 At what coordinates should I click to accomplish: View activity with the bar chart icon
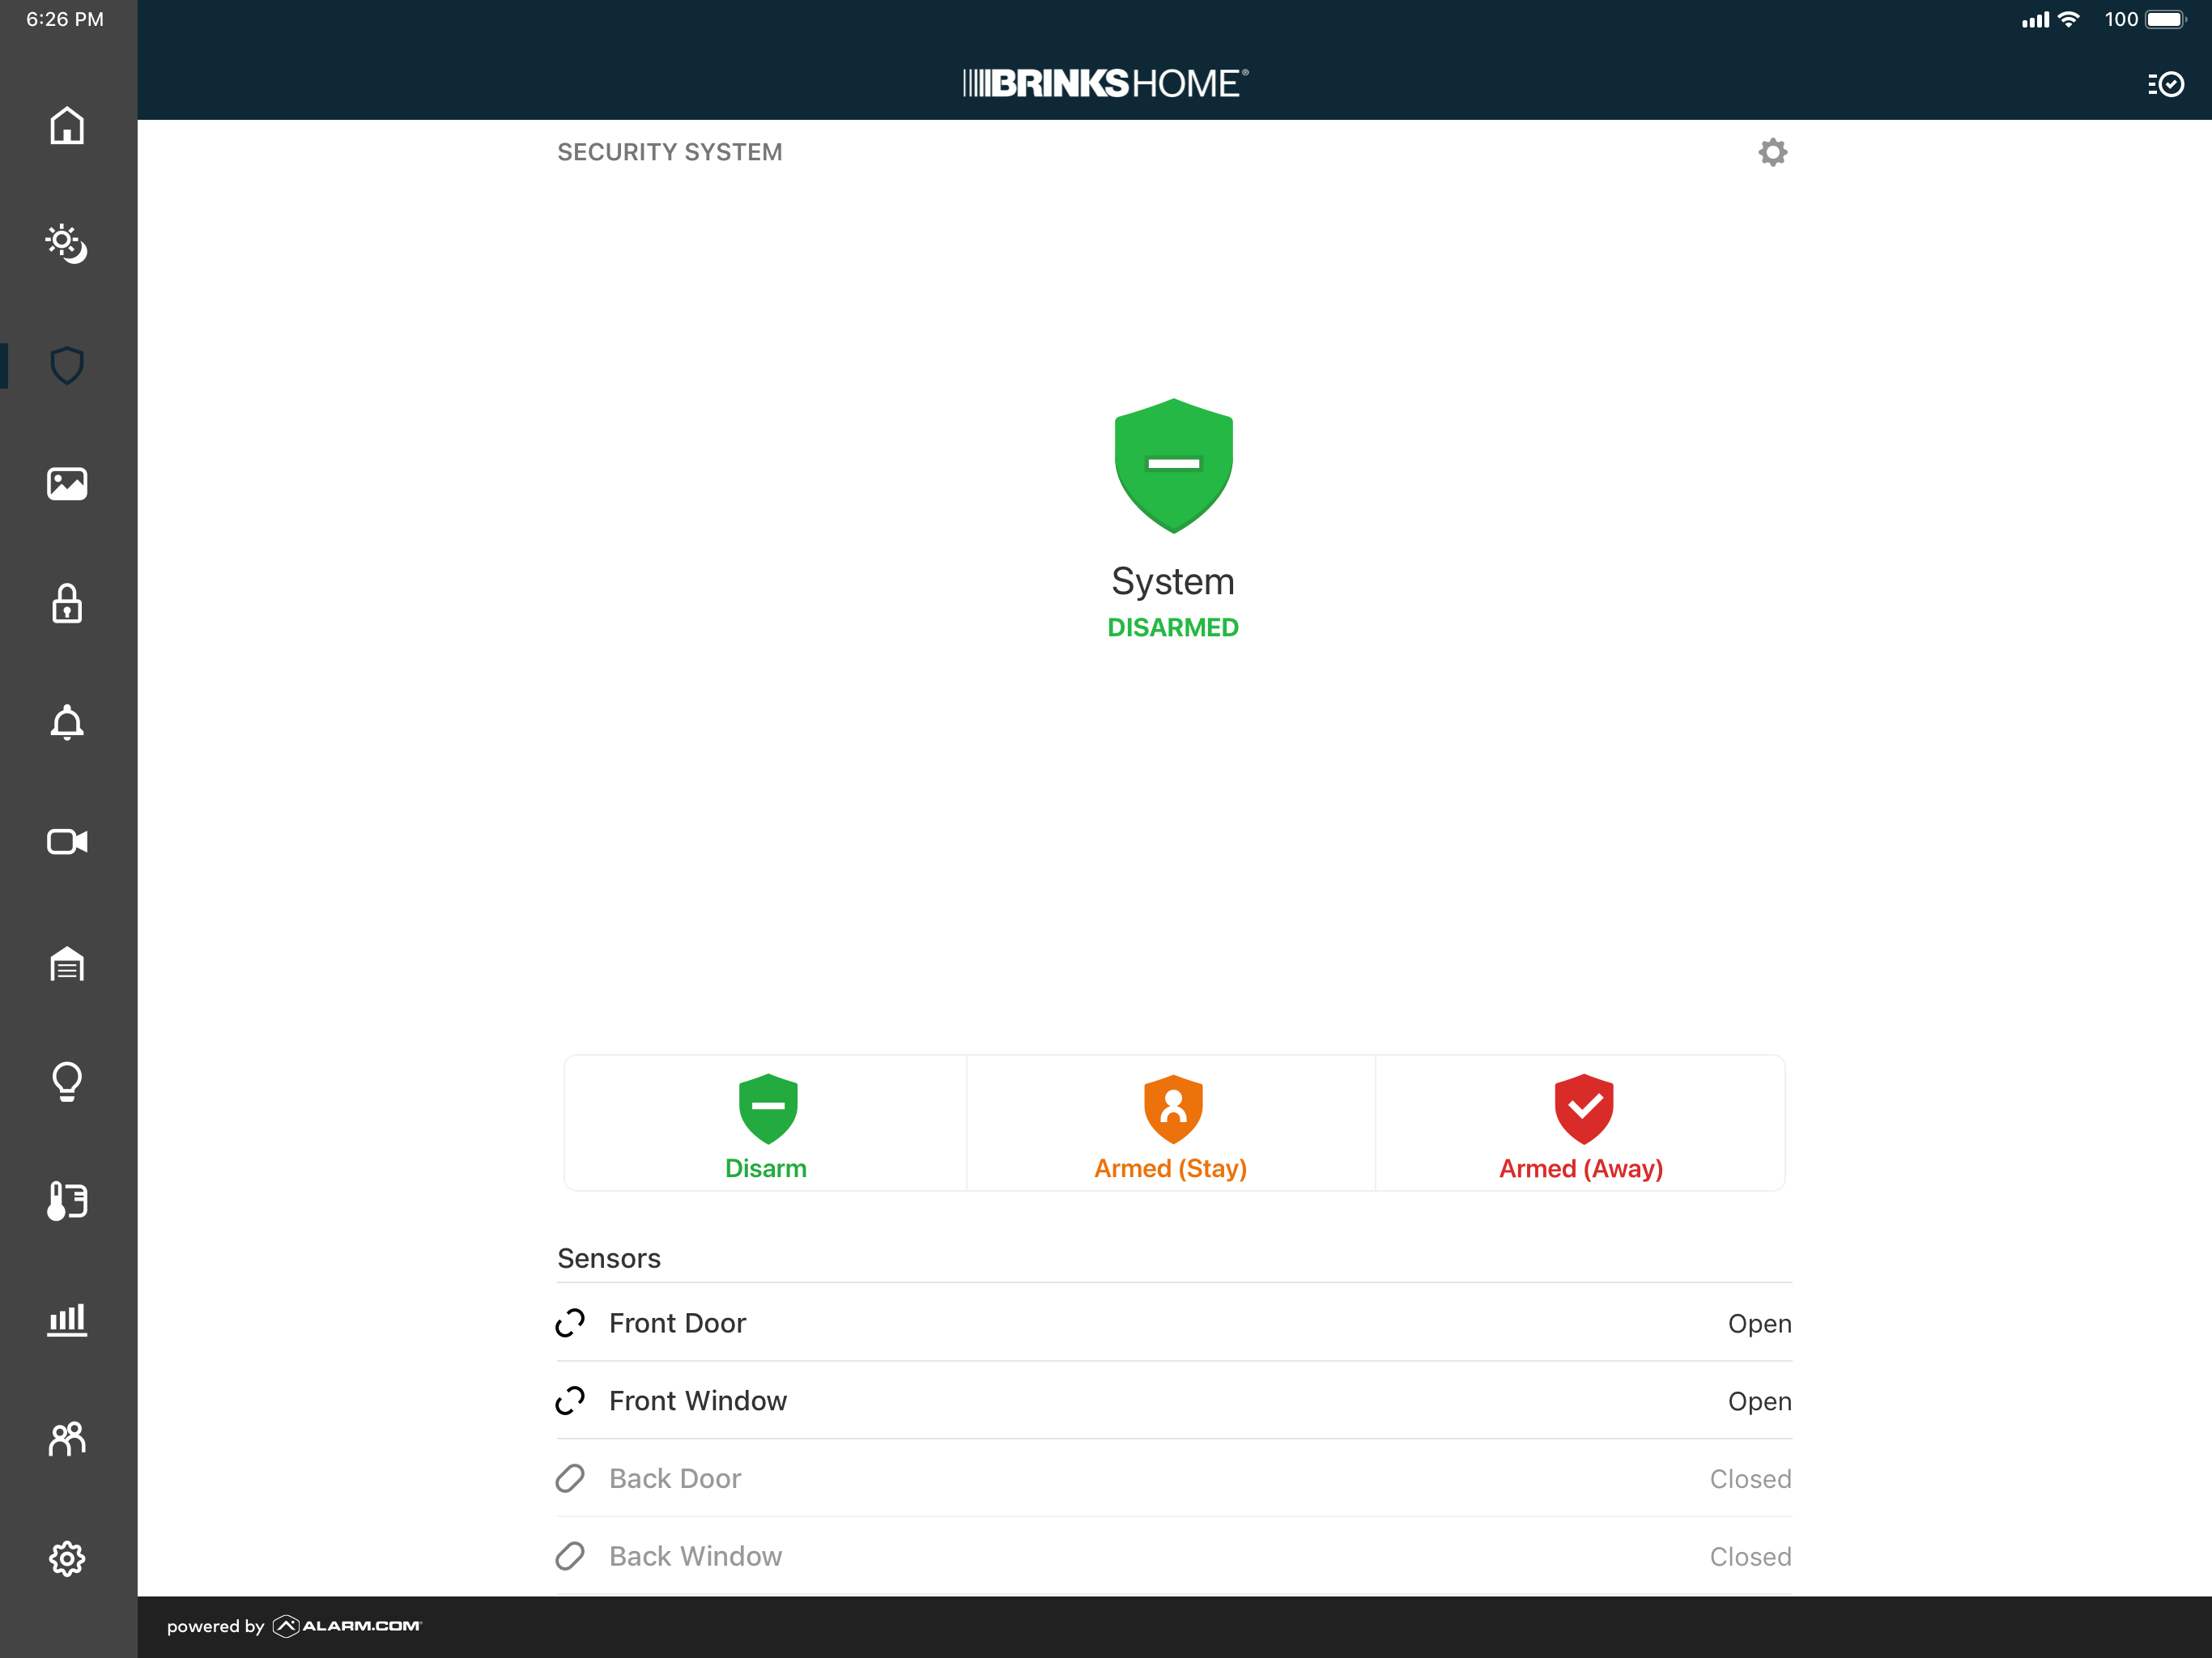(66, 1320)
